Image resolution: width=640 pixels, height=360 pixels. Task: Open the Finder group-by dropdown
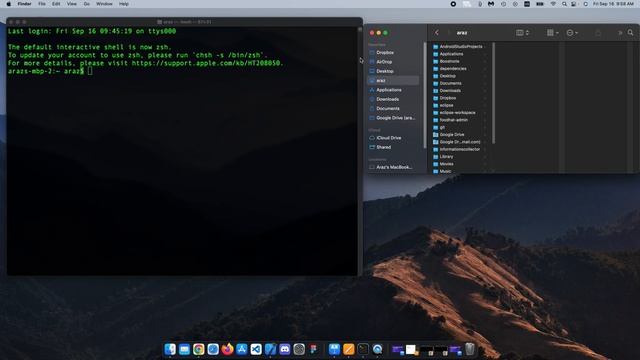tap(553, 33)
